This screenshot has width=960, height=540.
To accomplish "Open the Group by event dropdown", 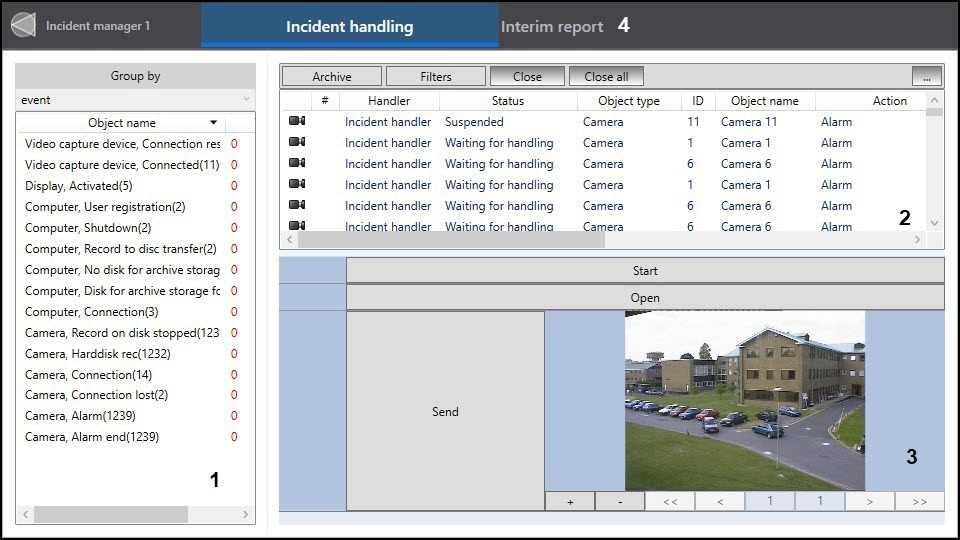I will [136, 100].
